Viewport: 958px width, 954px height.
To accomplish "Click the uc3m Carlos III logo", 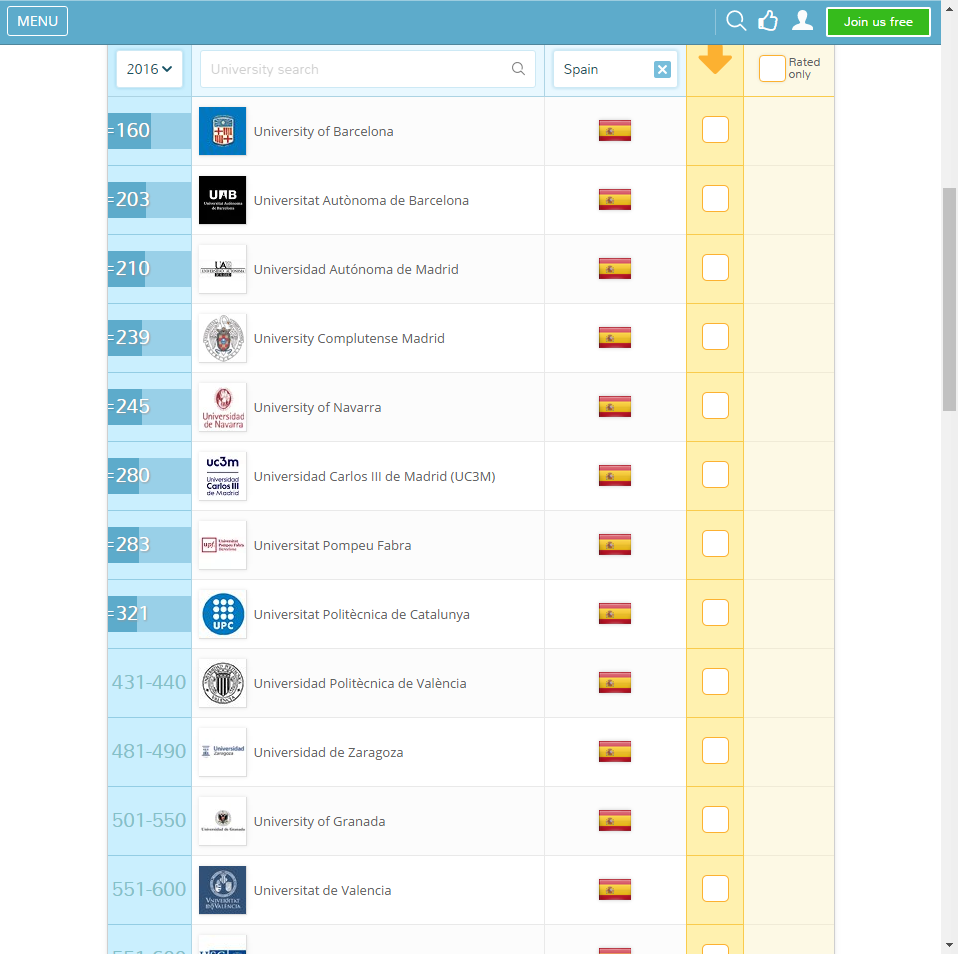I will pyautogui.click(x=222, y=476).
